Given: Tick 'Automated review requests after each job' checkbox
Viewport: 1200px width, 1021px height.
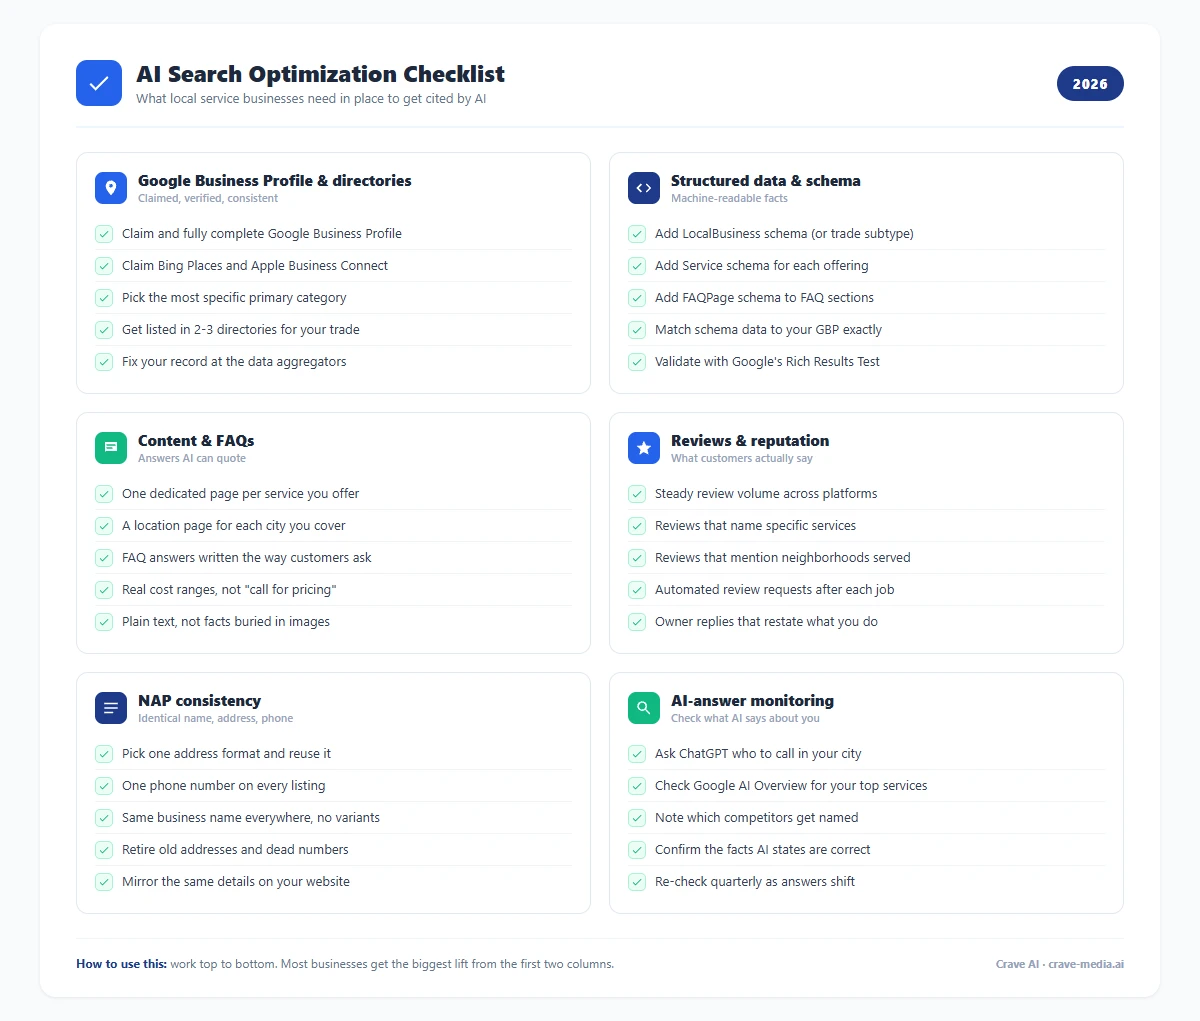Looking at the screenshot, I should pos(637,590).
